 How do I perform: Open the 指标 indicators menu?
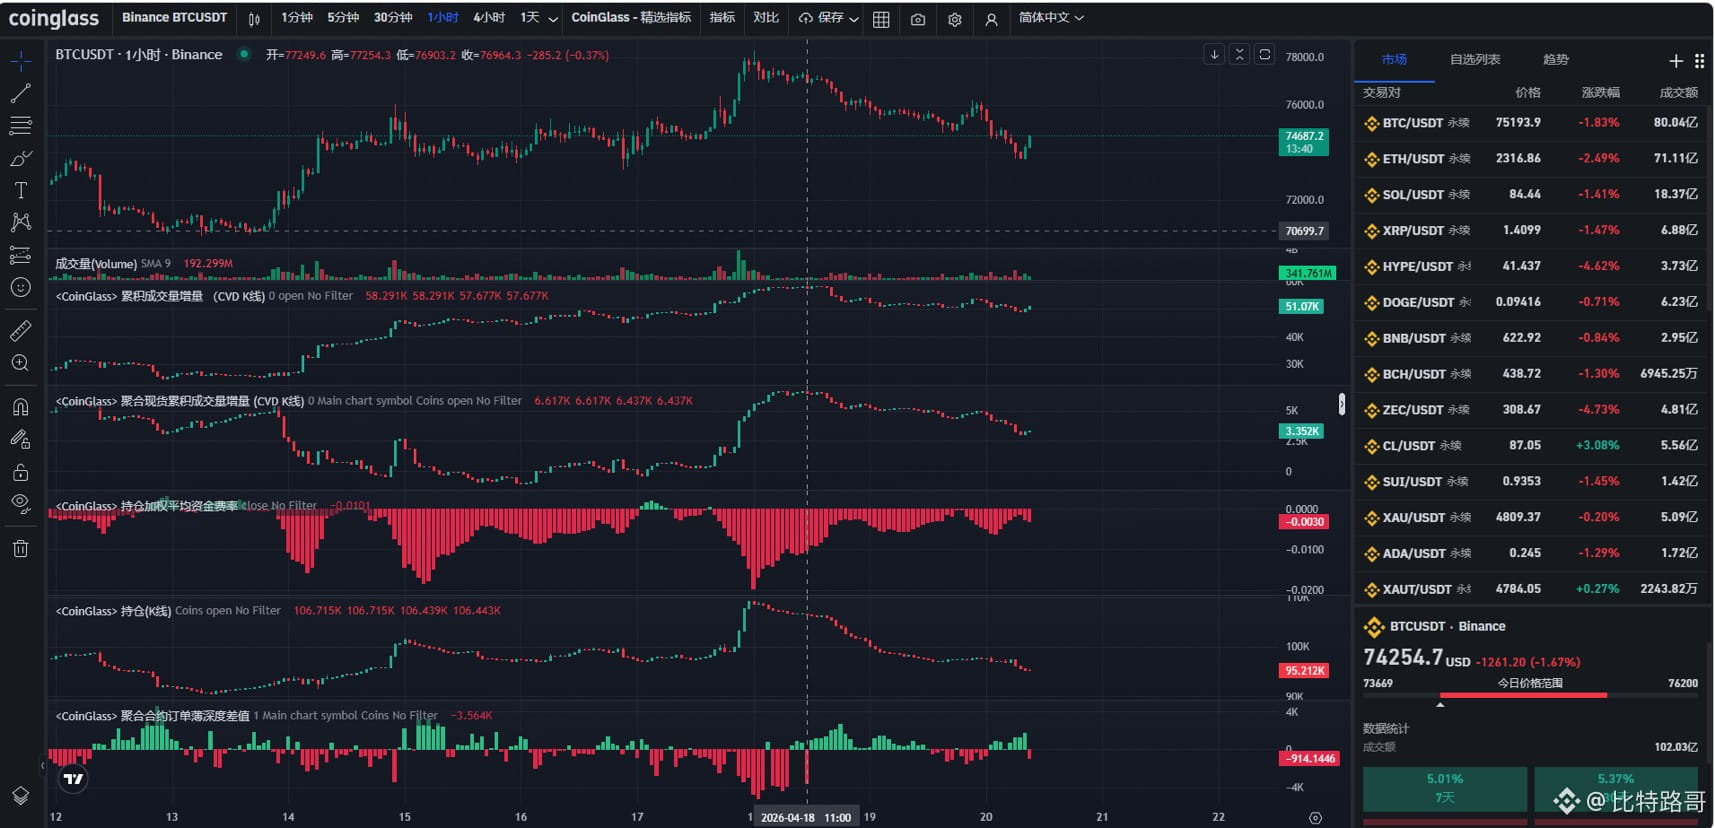tap(722, 18)
